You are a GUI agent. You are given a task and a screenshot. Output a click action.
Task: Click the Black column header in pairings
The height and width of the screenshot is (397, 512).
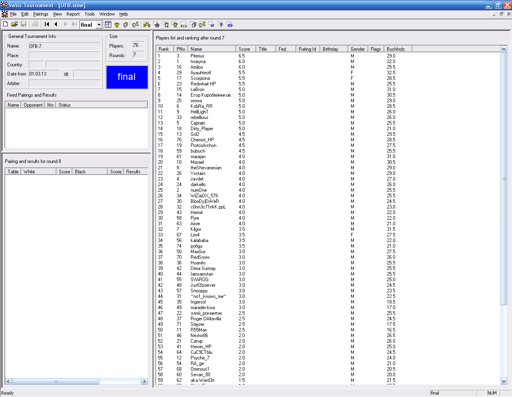90,171
